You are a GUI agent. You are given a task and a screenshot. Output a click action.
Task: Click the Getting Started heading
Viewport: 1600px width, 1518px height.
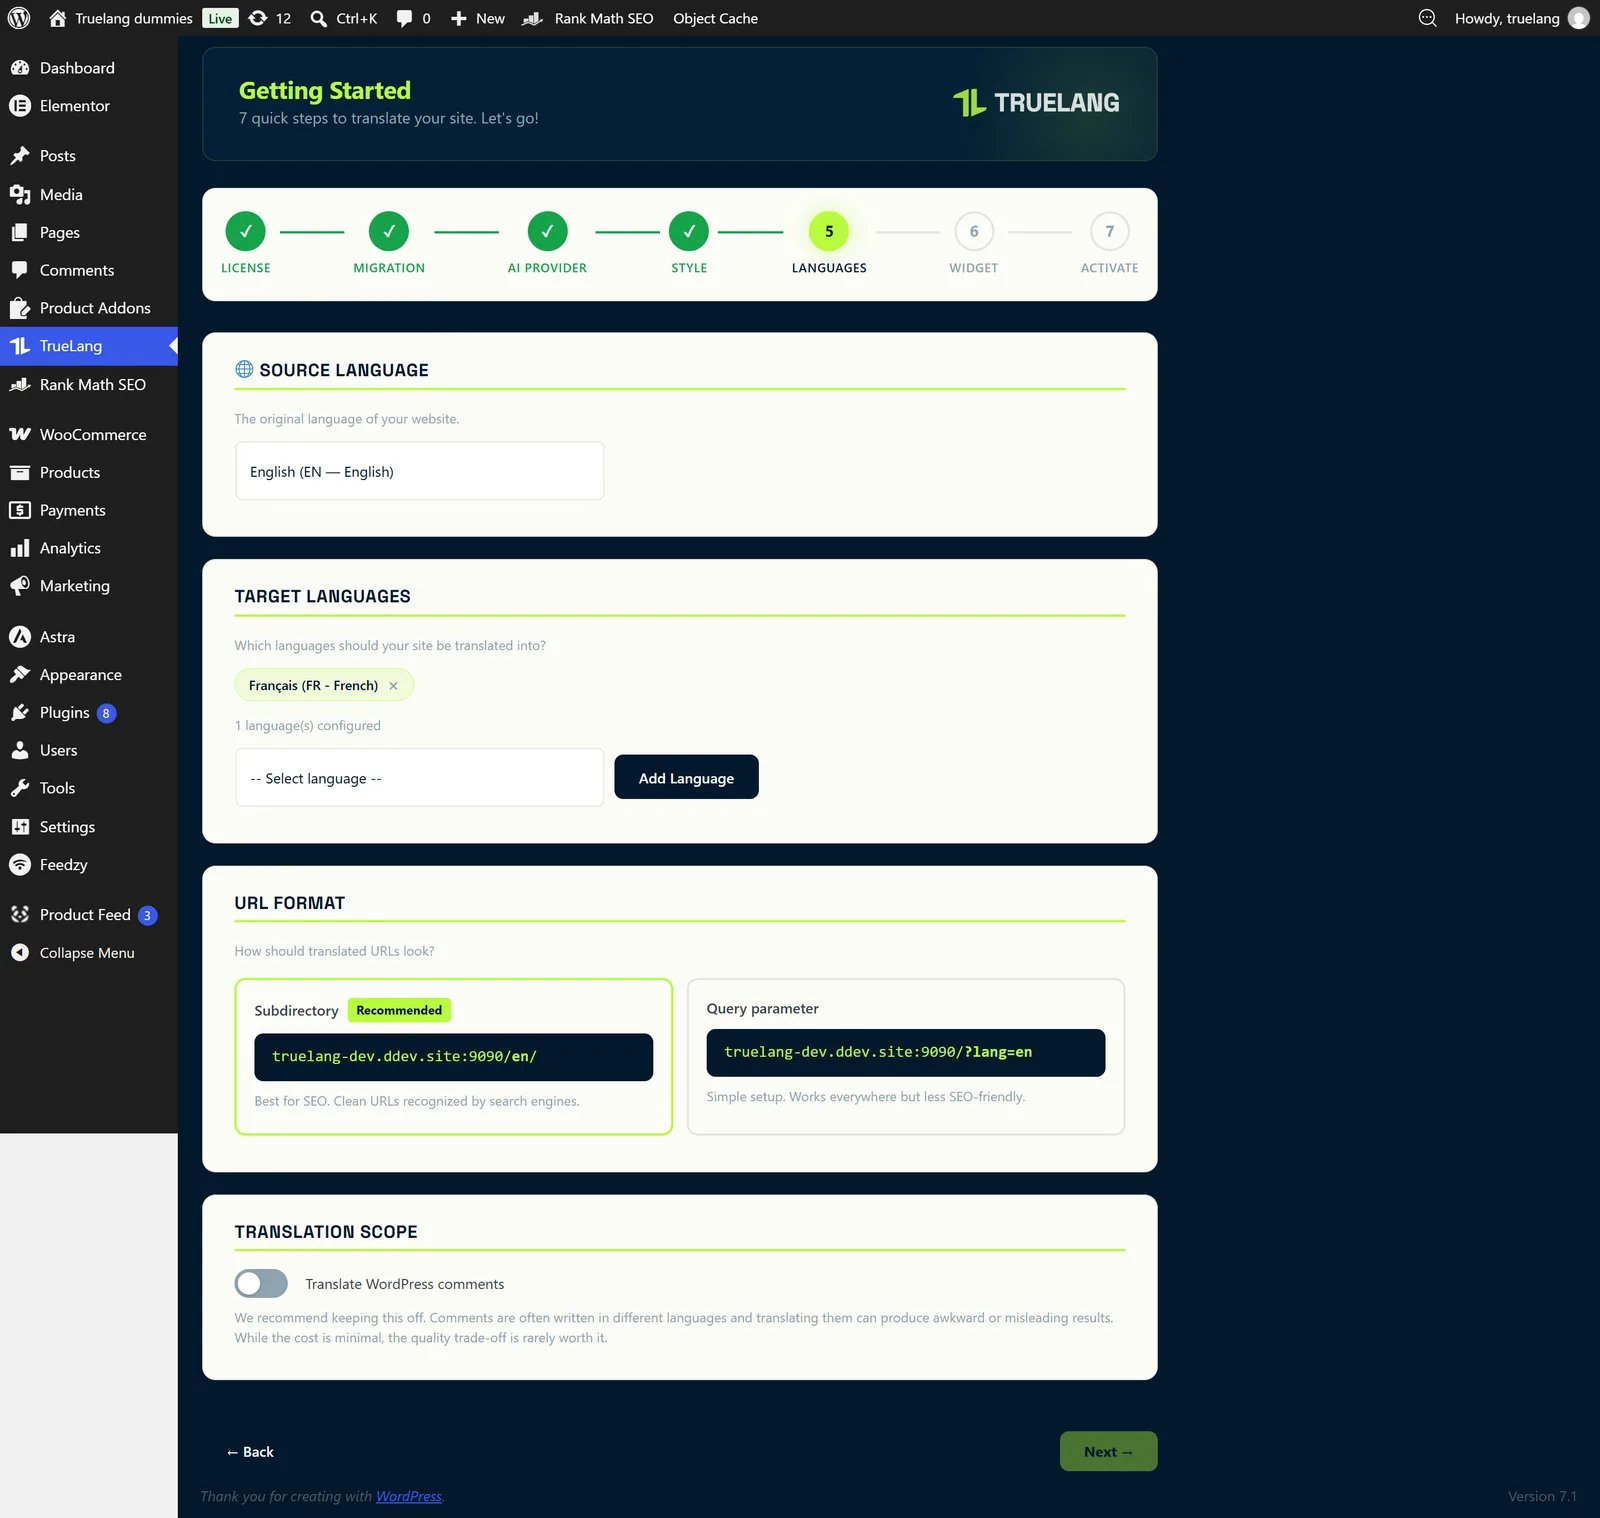tap(325, 90)
